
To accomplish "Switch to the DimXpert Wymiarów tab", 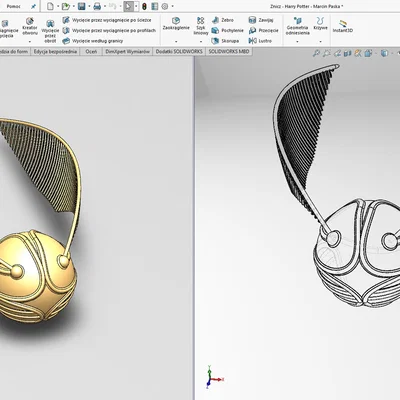I will [x=127, y=52].
